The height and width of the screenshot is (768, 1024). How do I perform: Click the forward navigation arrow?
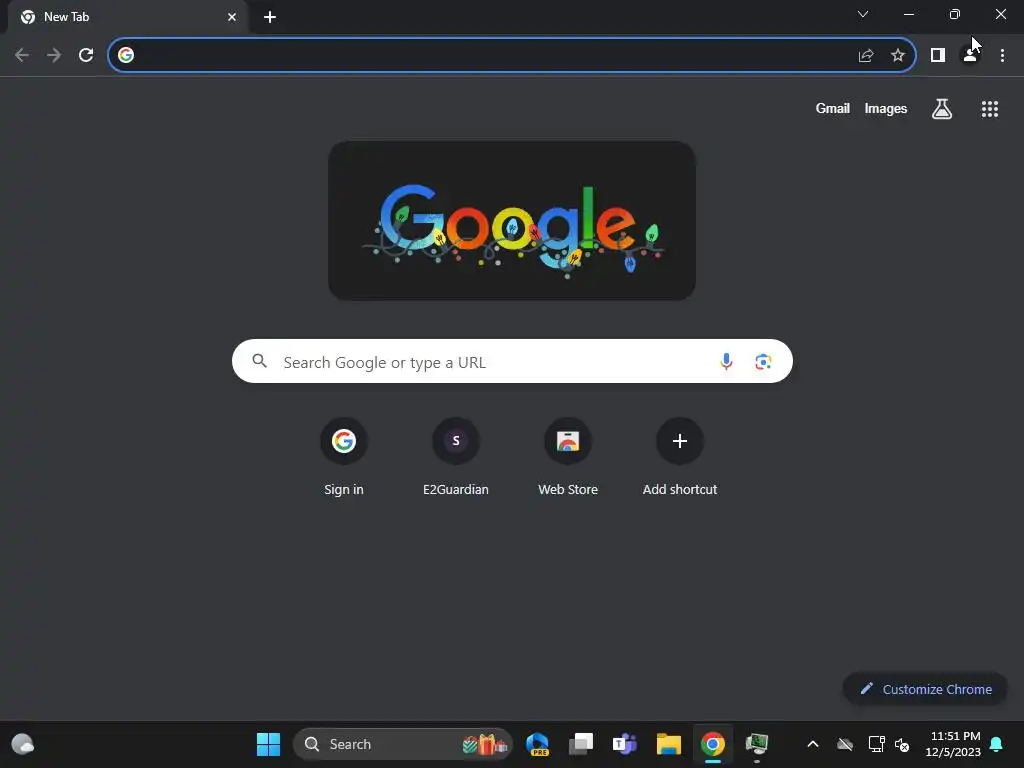54,56
